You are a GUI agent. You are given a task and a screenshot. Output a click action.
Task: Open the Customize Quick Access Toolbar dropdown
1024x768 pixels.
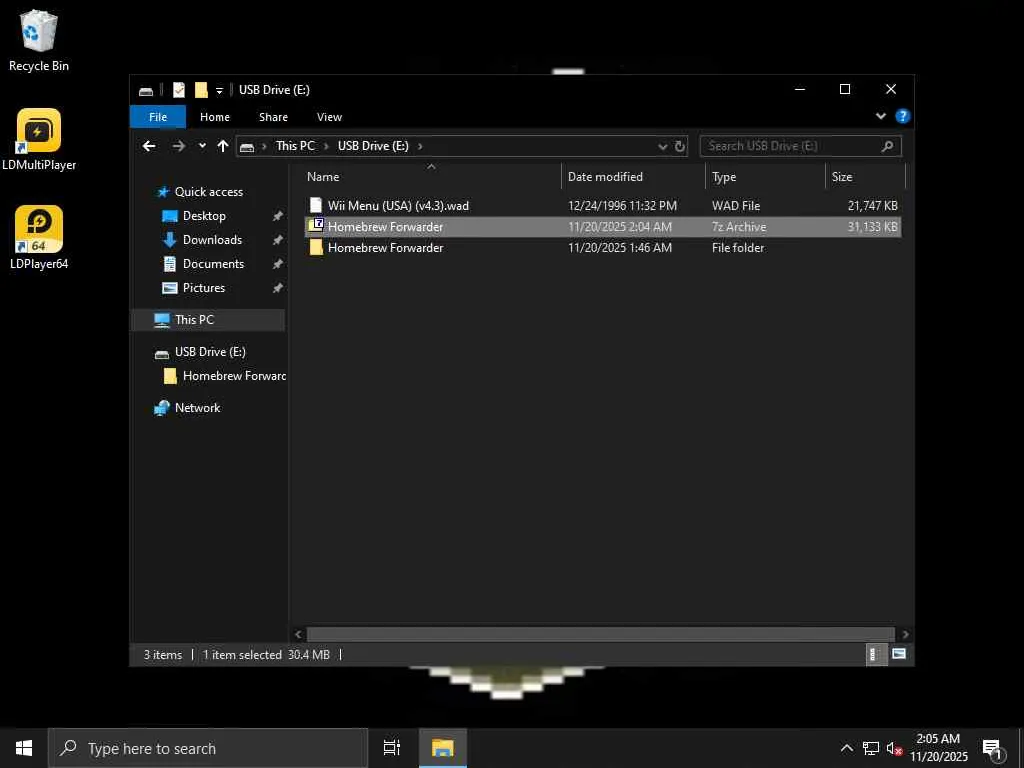(219, 91)
